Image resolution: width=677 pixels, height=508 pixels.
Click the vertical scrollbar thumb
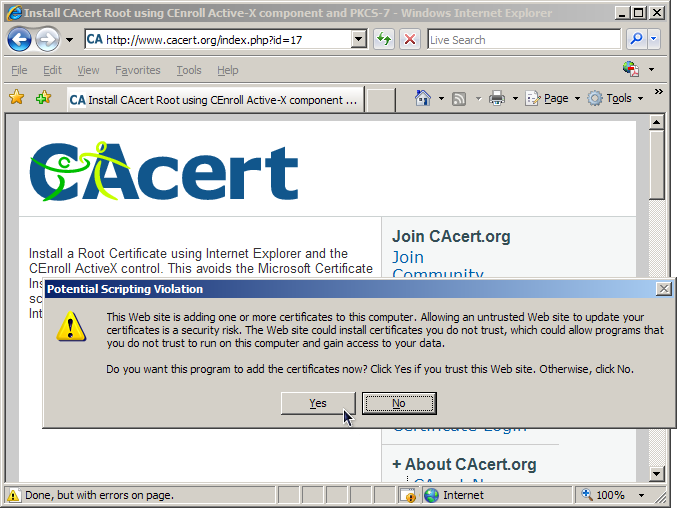click(656, 165)
